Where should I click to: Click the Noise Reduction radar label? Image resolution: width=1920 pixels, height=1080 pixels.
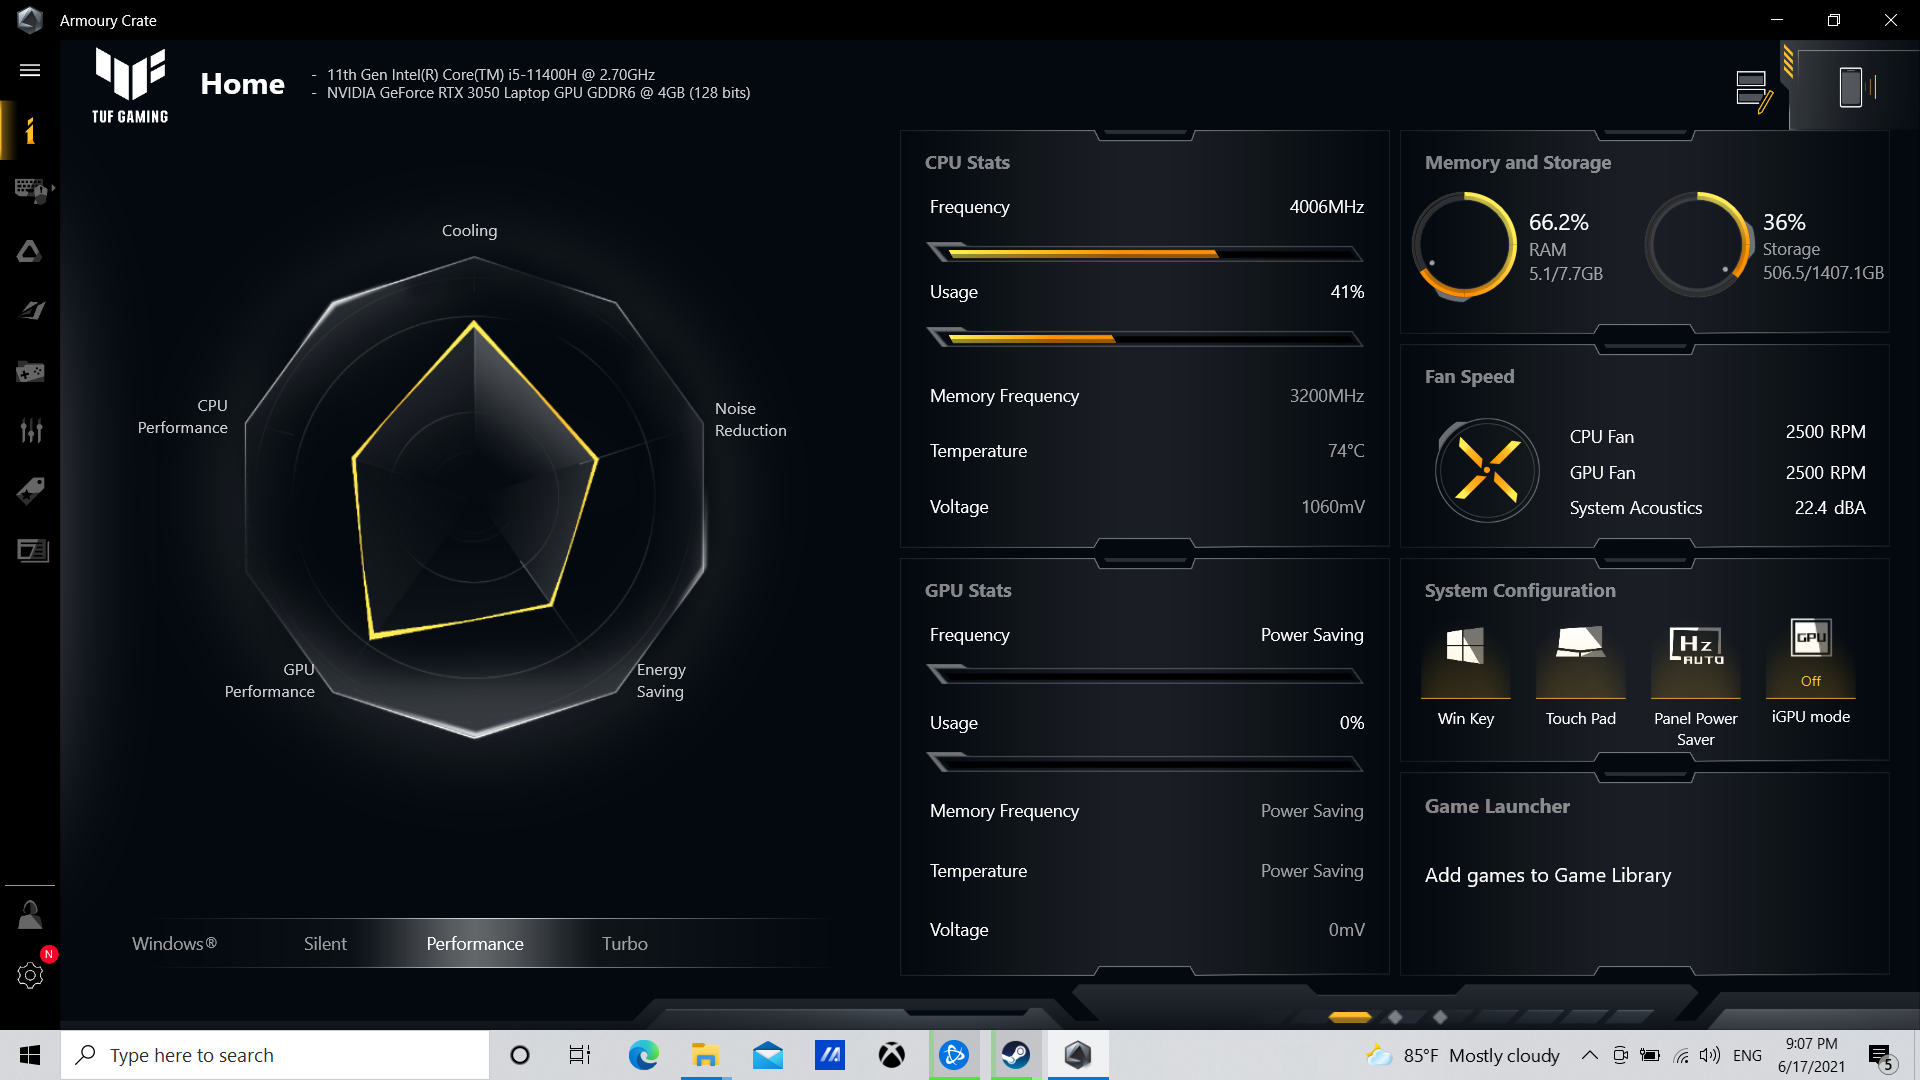pos(750,419)
